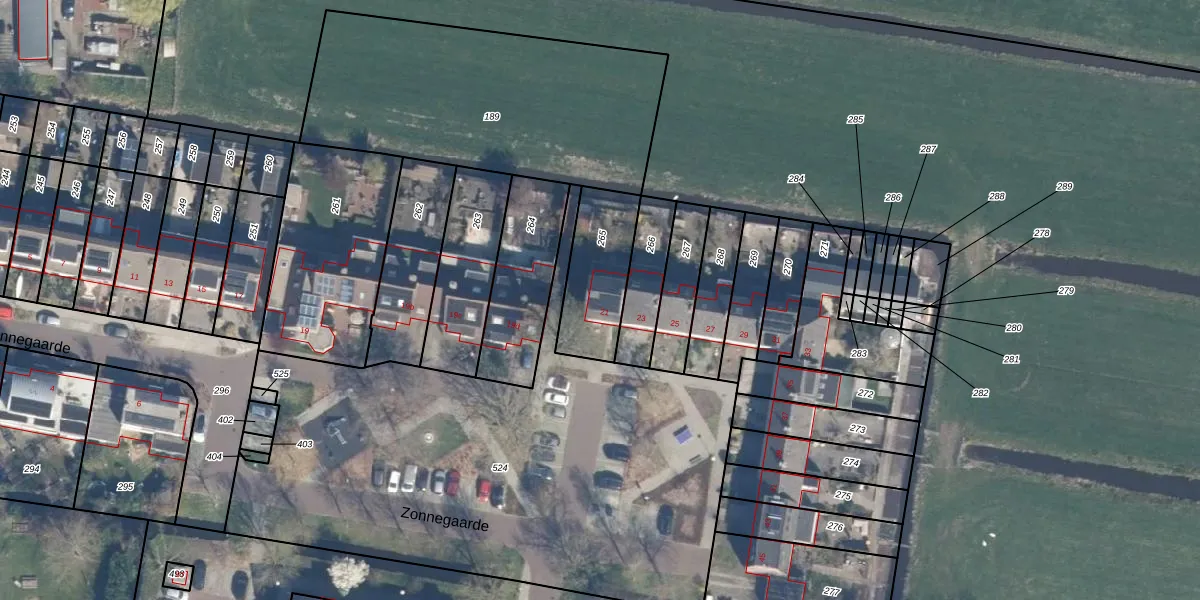Select parcel label 284 callout
Viewport: 1200px width, 600px height.
pos(796,179)
